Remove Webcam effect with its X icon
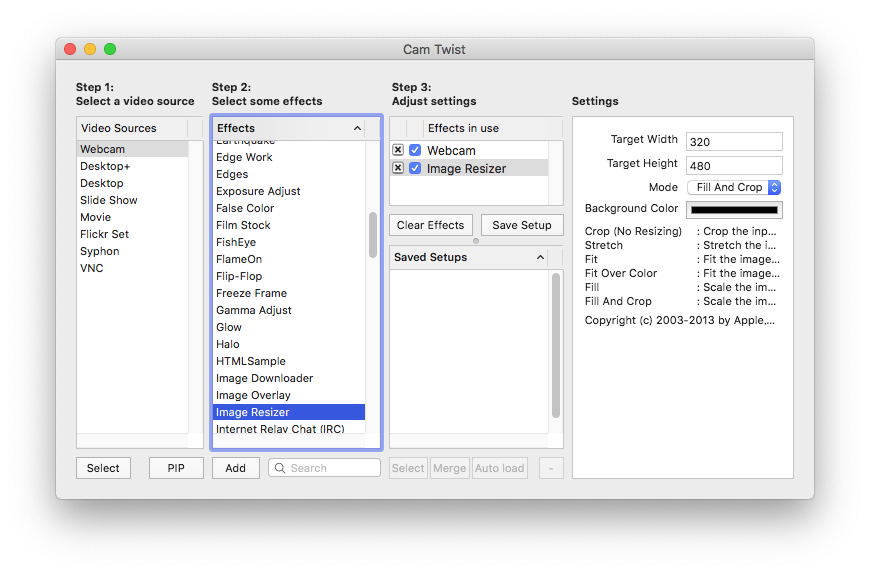The width and height of the screenshot is (870, 573). [x=397, y=150]
